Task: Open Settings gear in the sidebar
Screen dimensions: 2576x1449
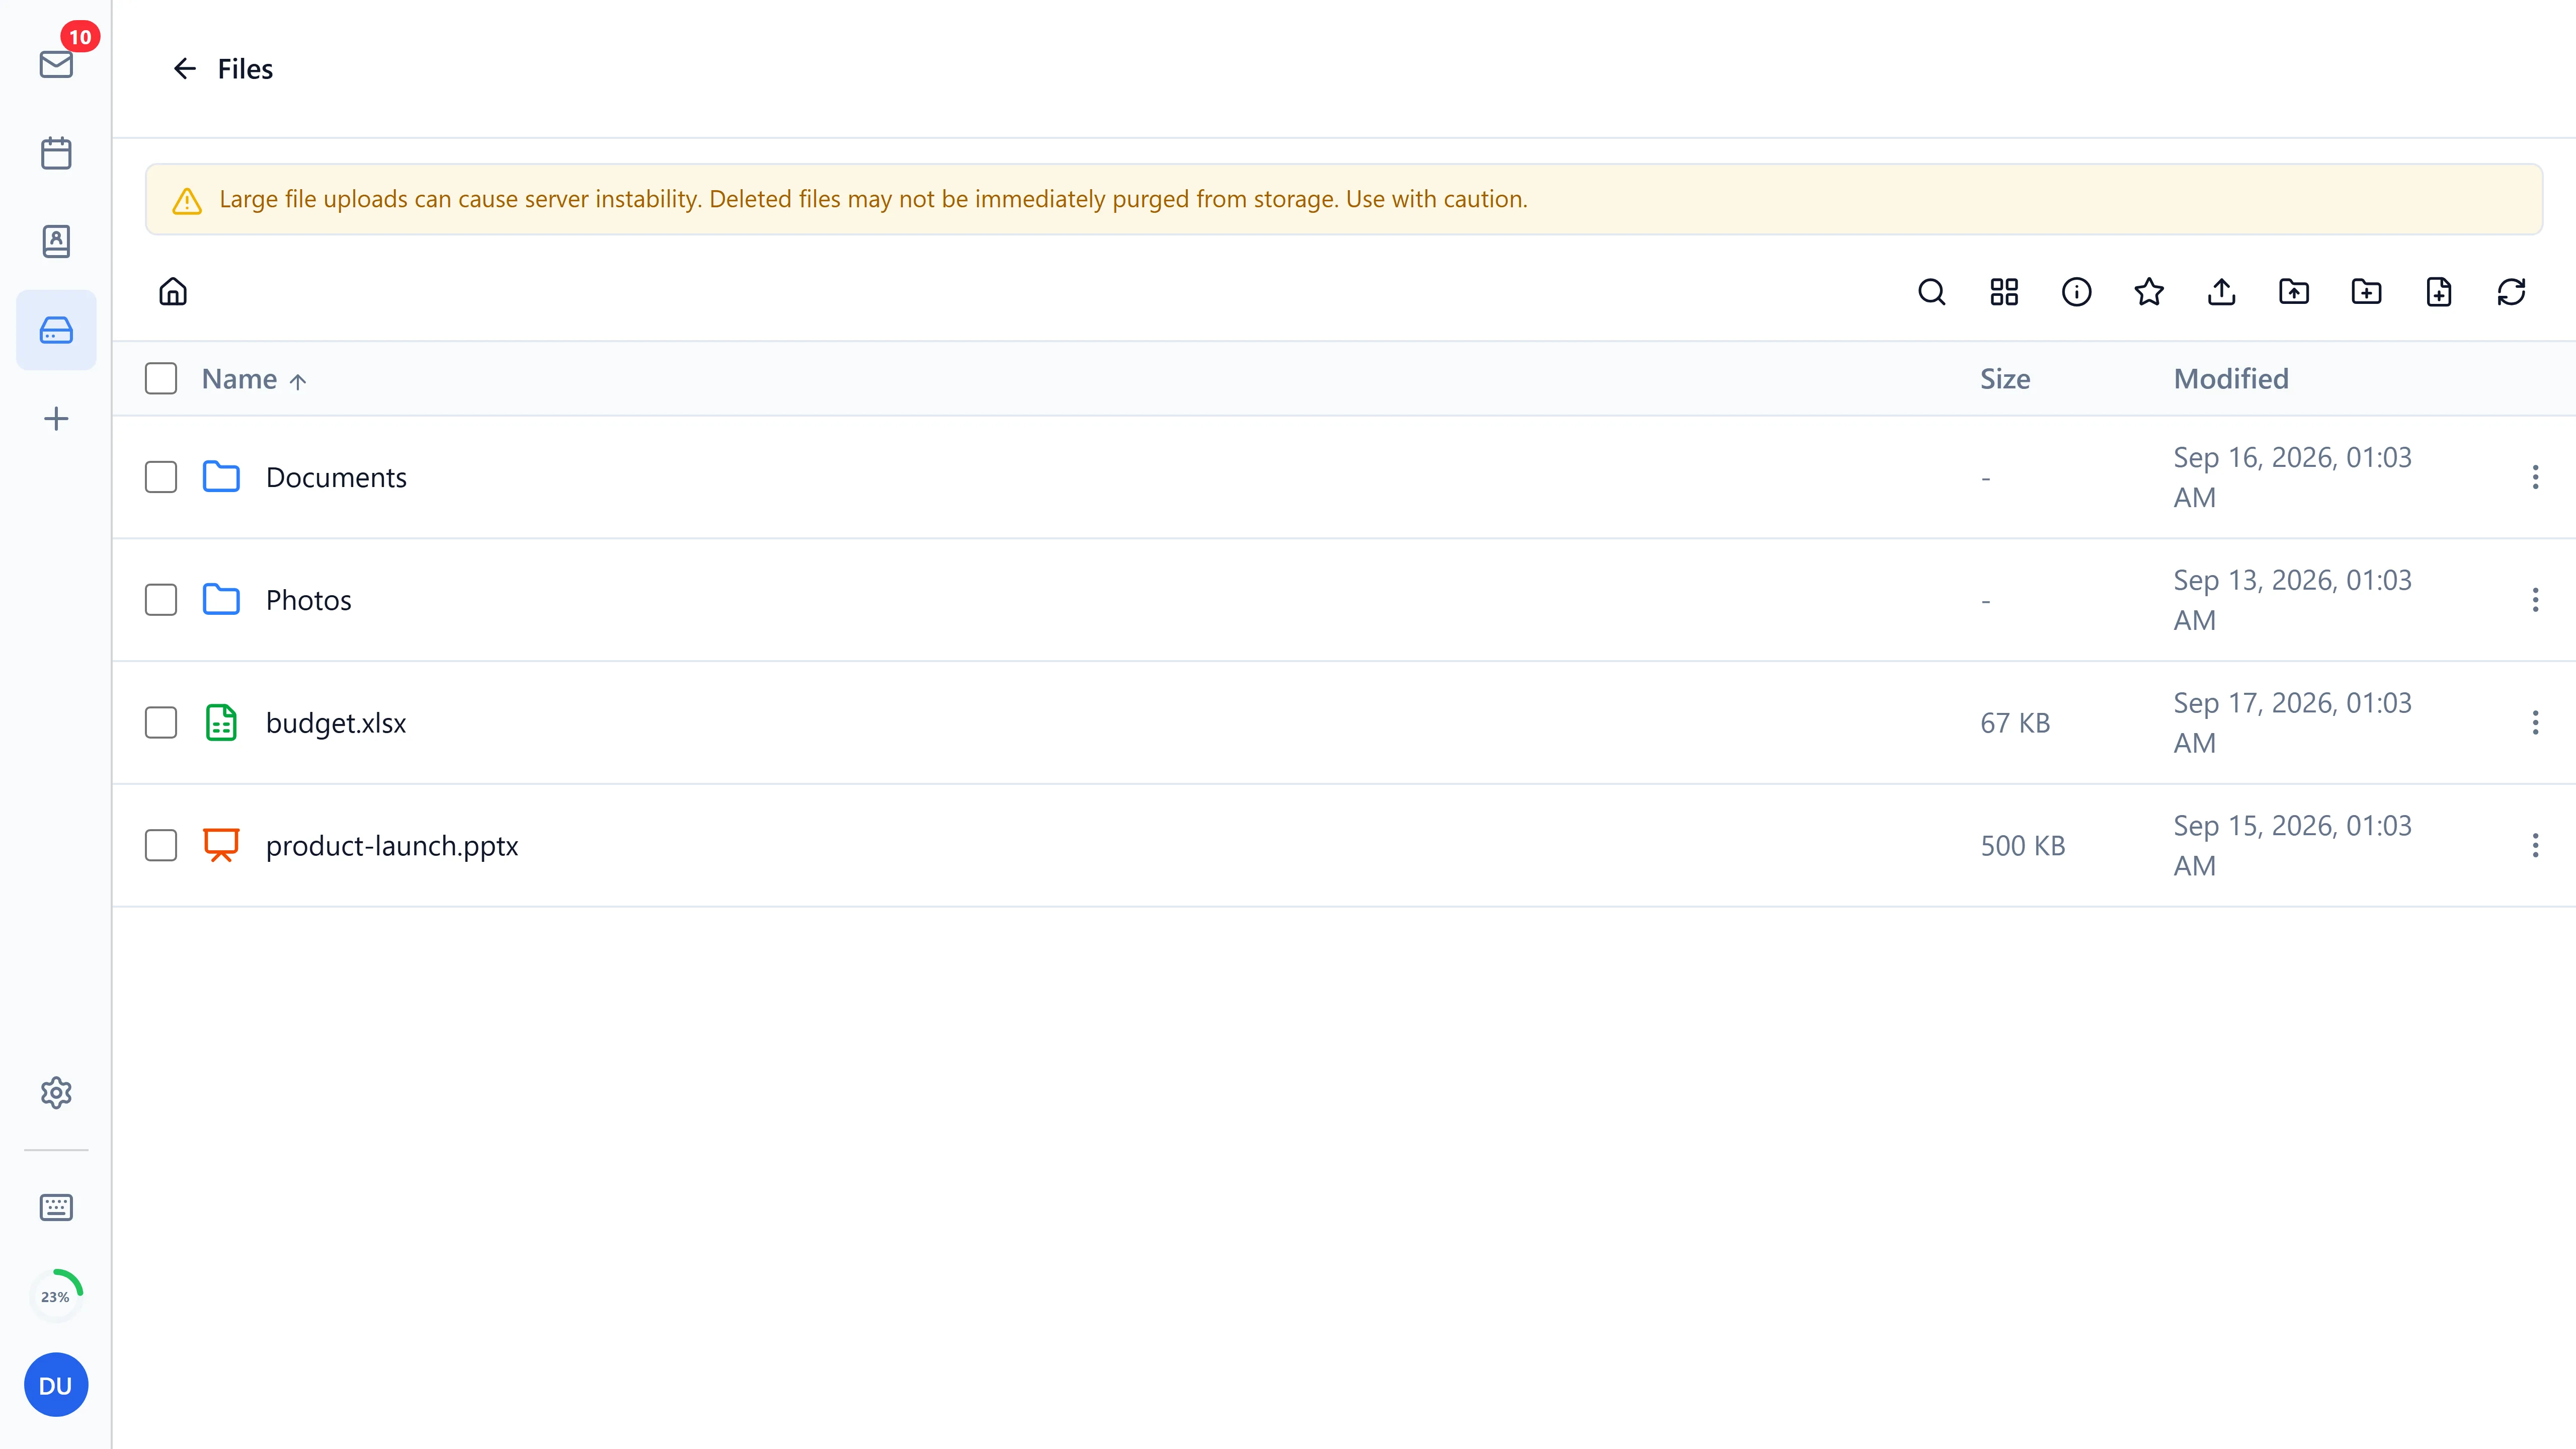Action: click(x=56, y=1092)
